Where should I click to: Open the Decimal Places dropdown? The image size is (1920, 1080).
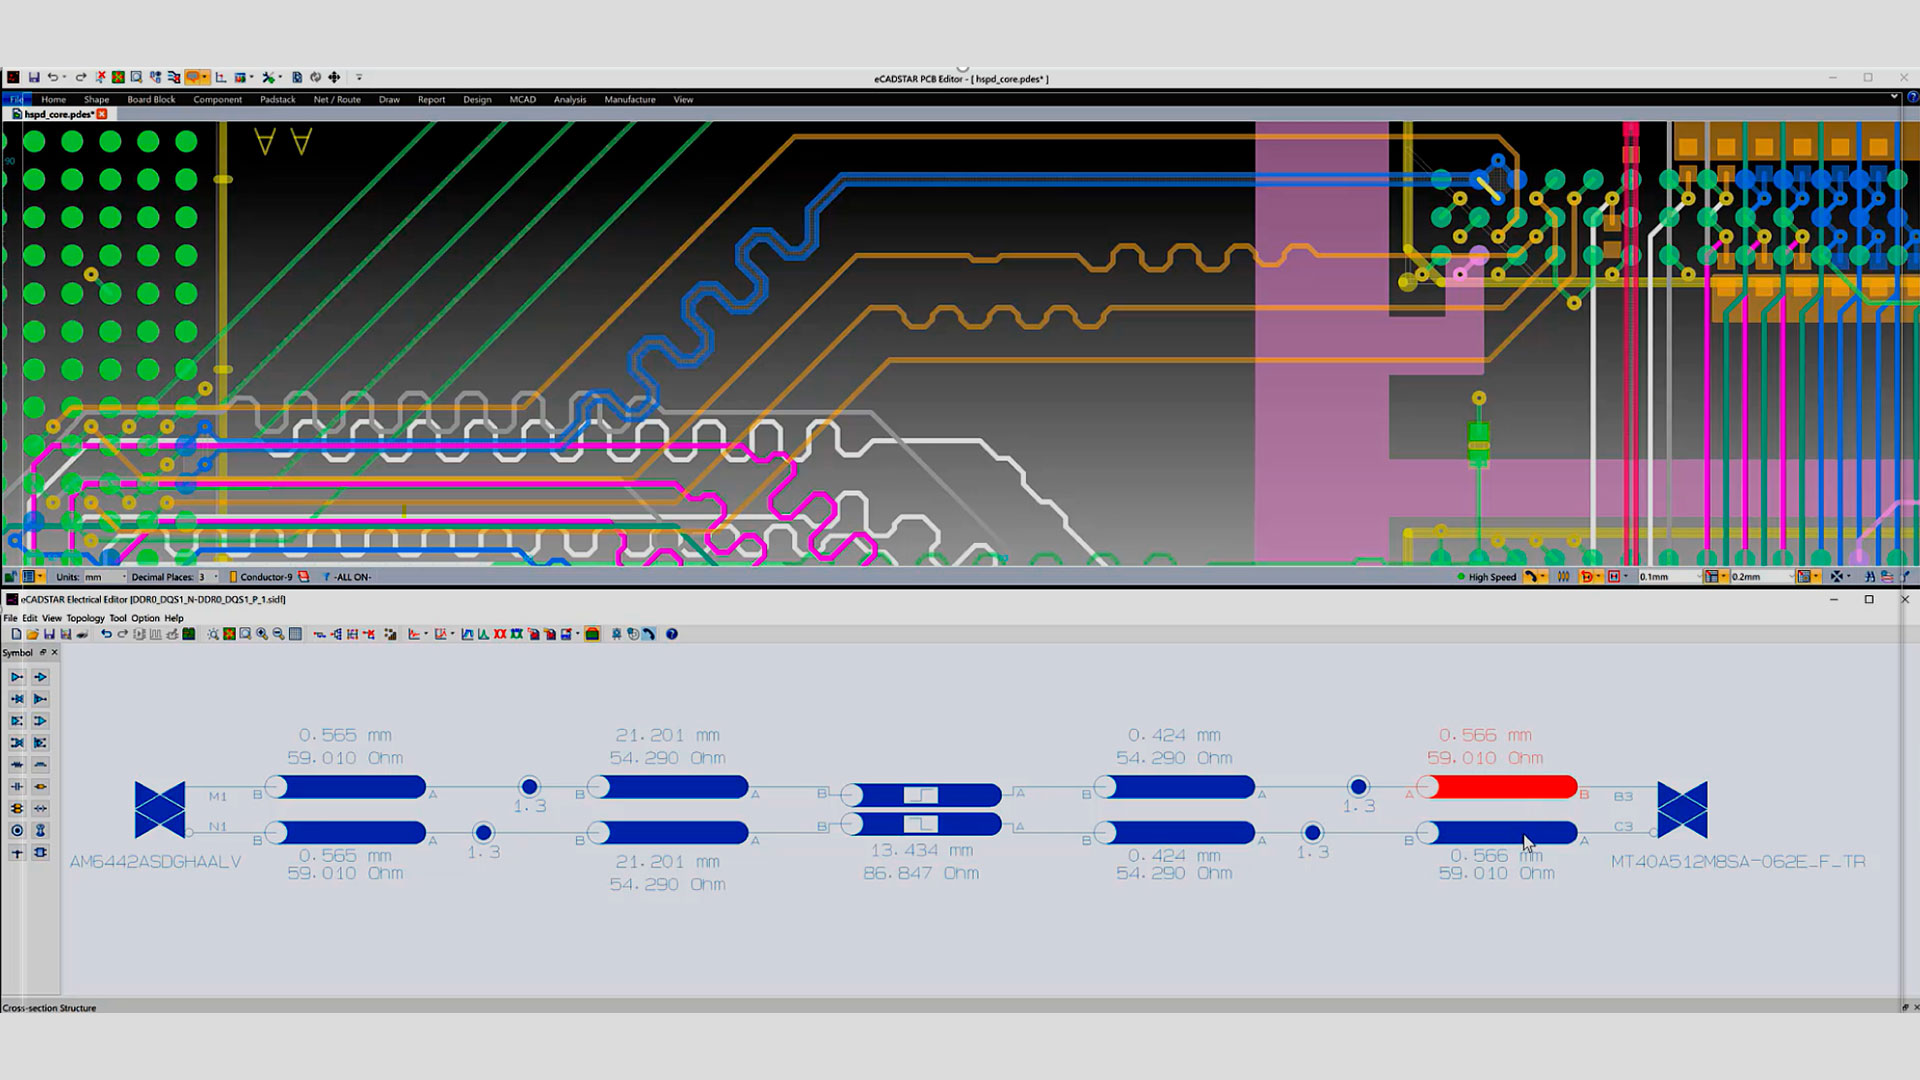point(216,577)
